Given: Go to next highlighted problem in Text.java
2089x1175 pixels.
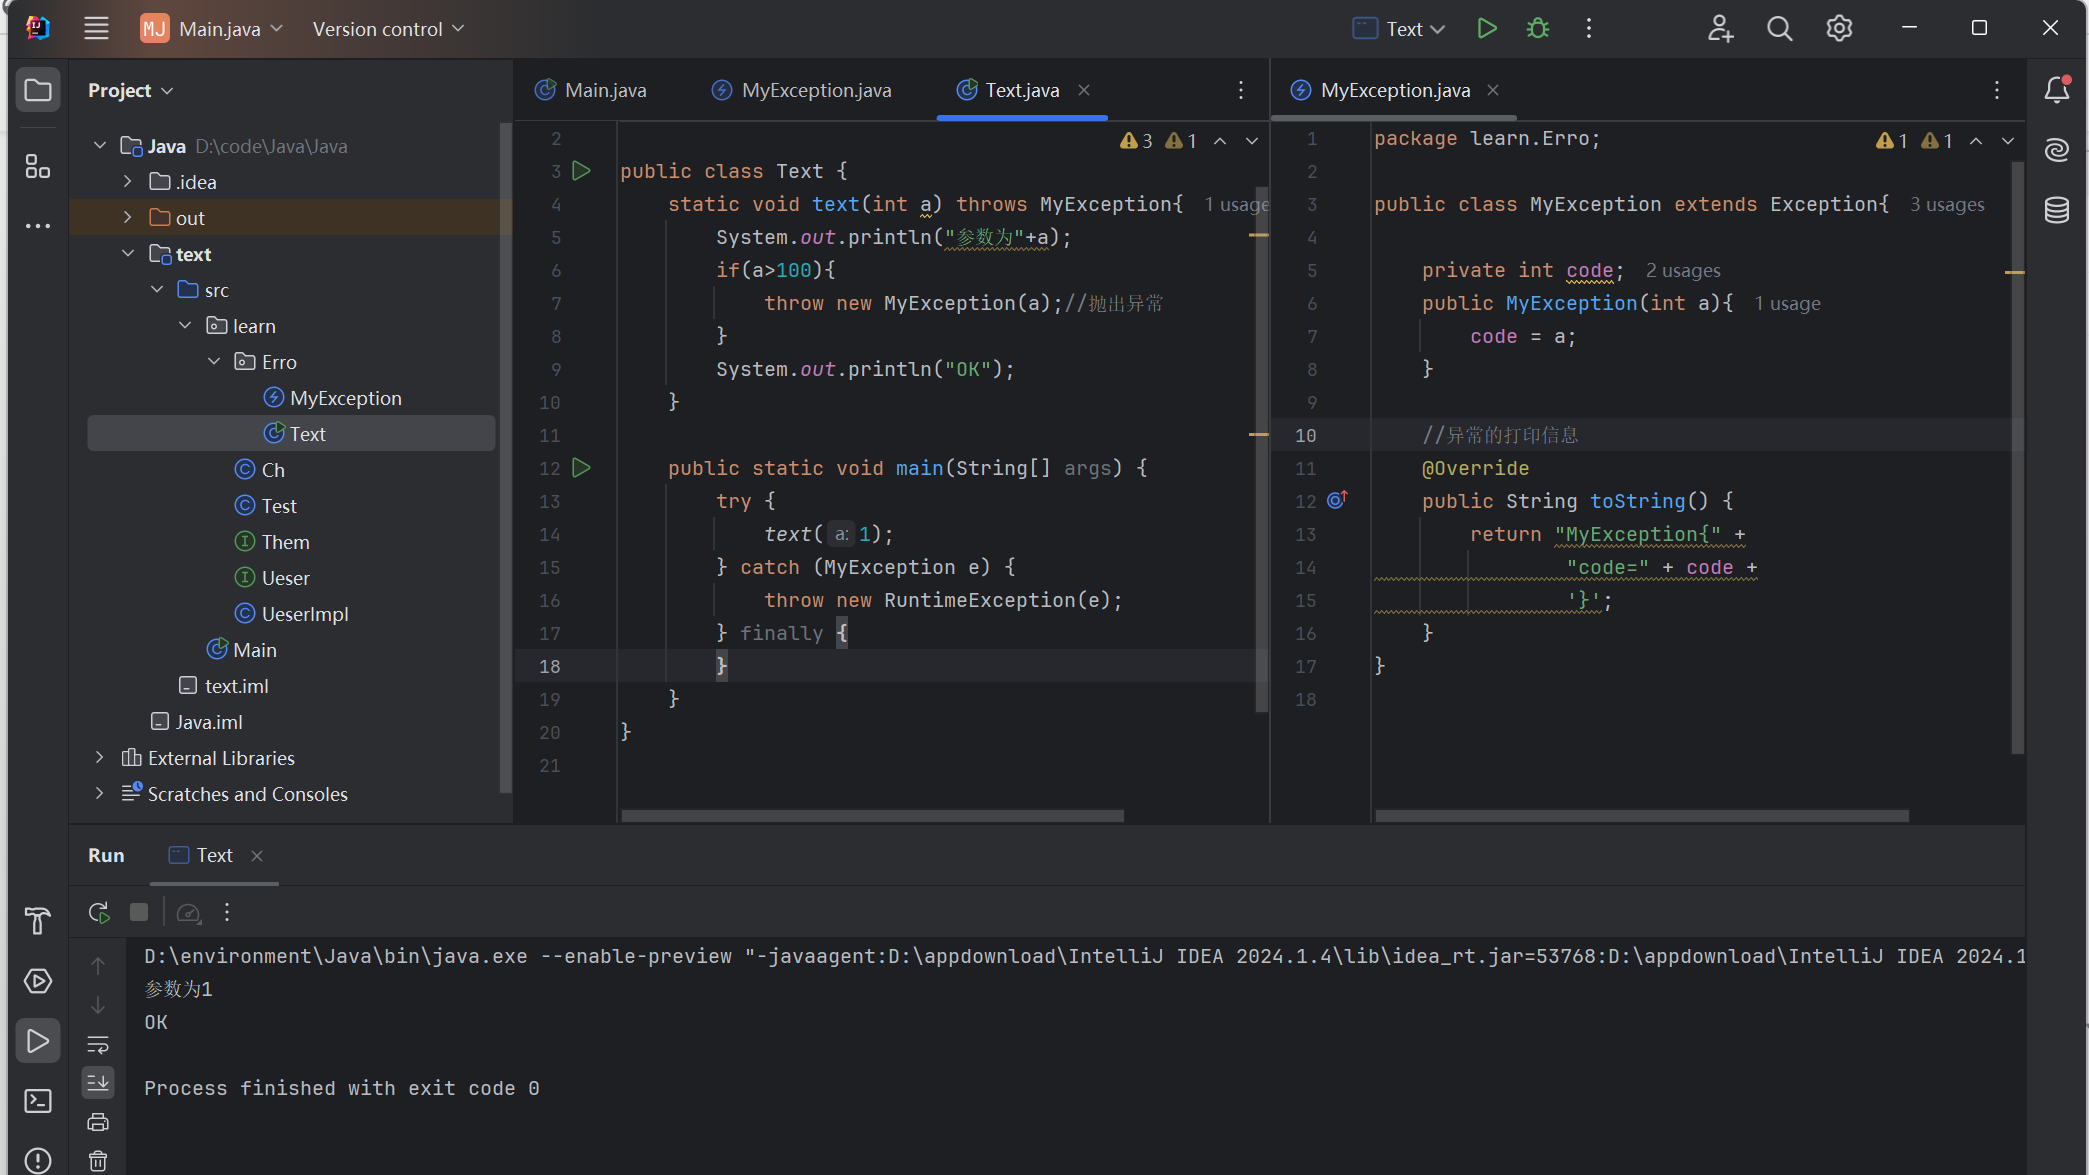Looking at the screenshot, I should [1252, 141].
